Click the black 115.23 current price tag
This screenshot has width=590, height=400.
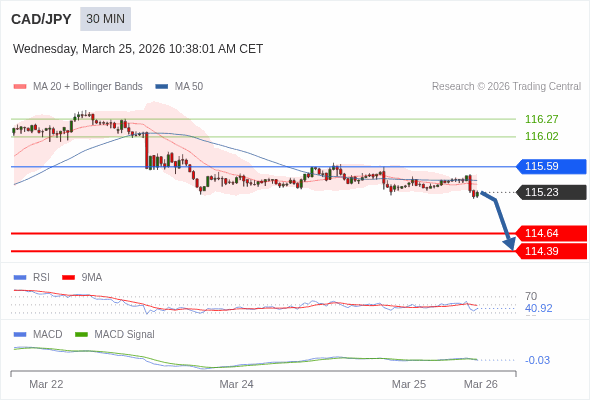(551, 192)
